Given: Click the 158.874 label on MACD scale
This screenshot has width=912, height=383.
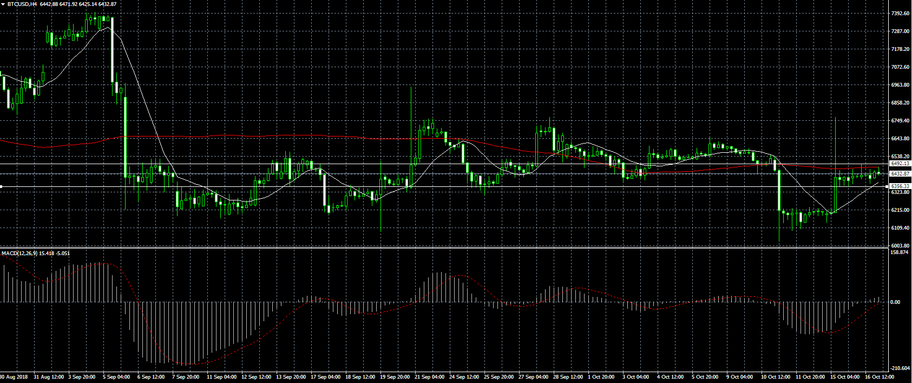Looking at the screenshot, I should [x=900, y=253].
